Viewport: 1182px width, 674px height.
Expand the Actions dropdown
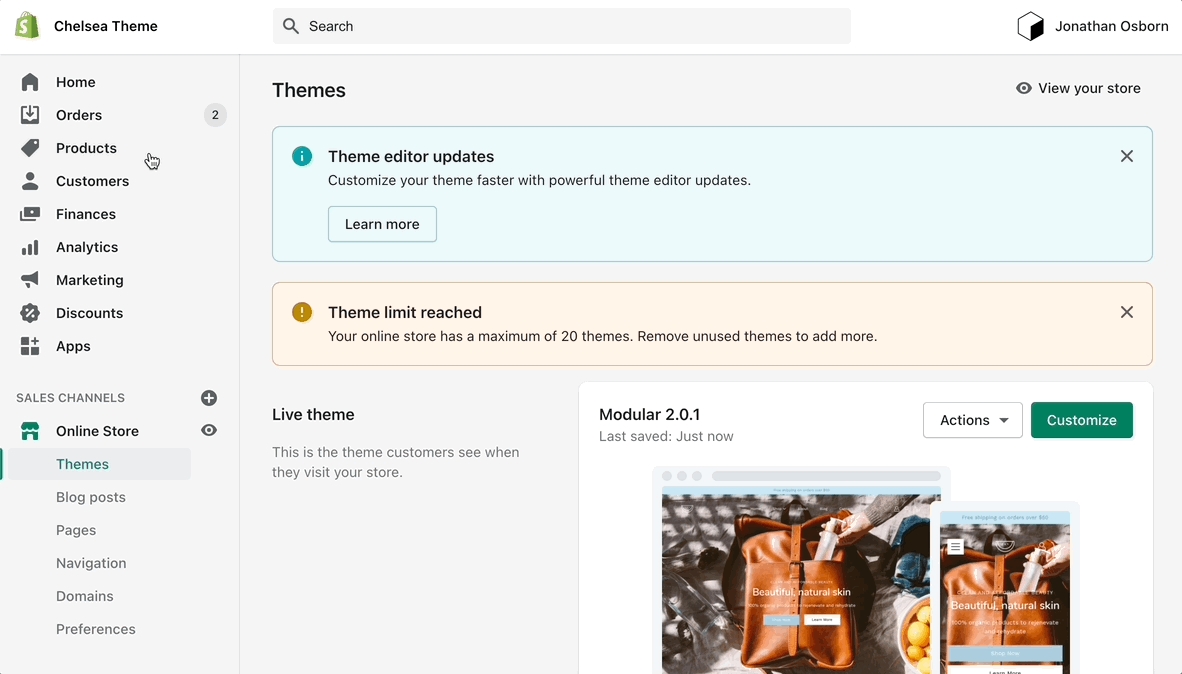pyautogui.click(x=972, y=420)
